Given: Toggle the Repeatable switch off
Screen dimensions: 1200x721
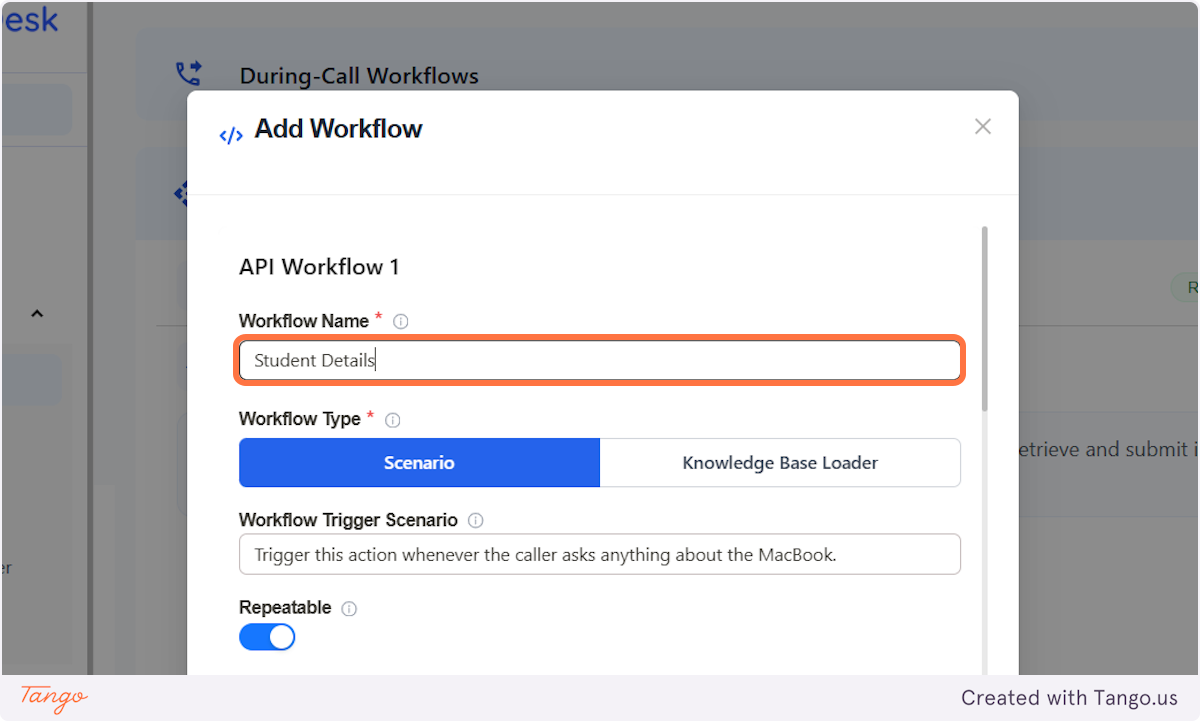Looking at the screenshot, I should coord(267,637).
